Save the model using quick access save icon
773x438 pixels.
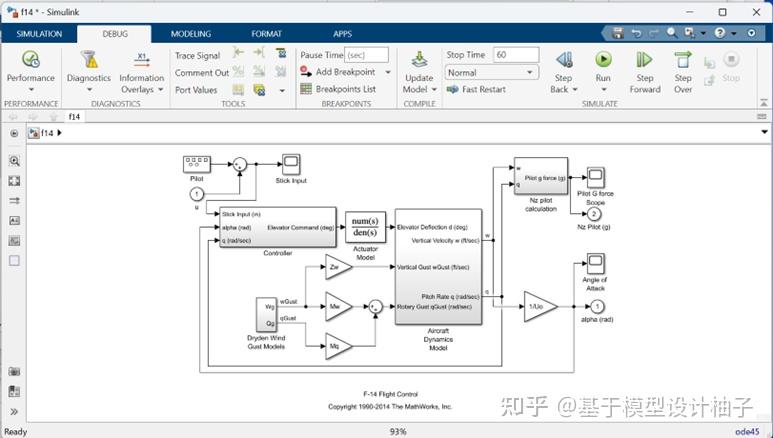(x=618, y=33)
